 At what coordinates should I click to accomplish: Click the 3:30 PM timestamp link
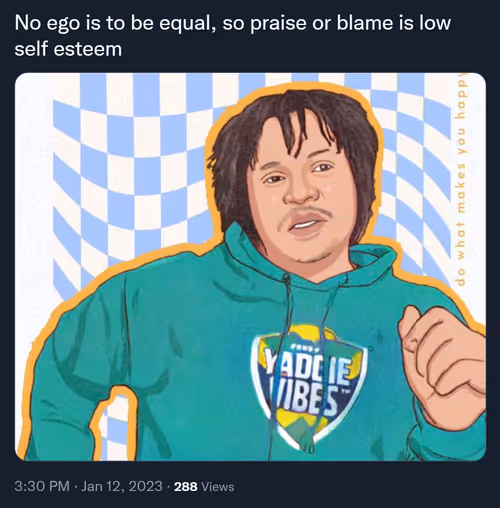[x=42, y=486]
